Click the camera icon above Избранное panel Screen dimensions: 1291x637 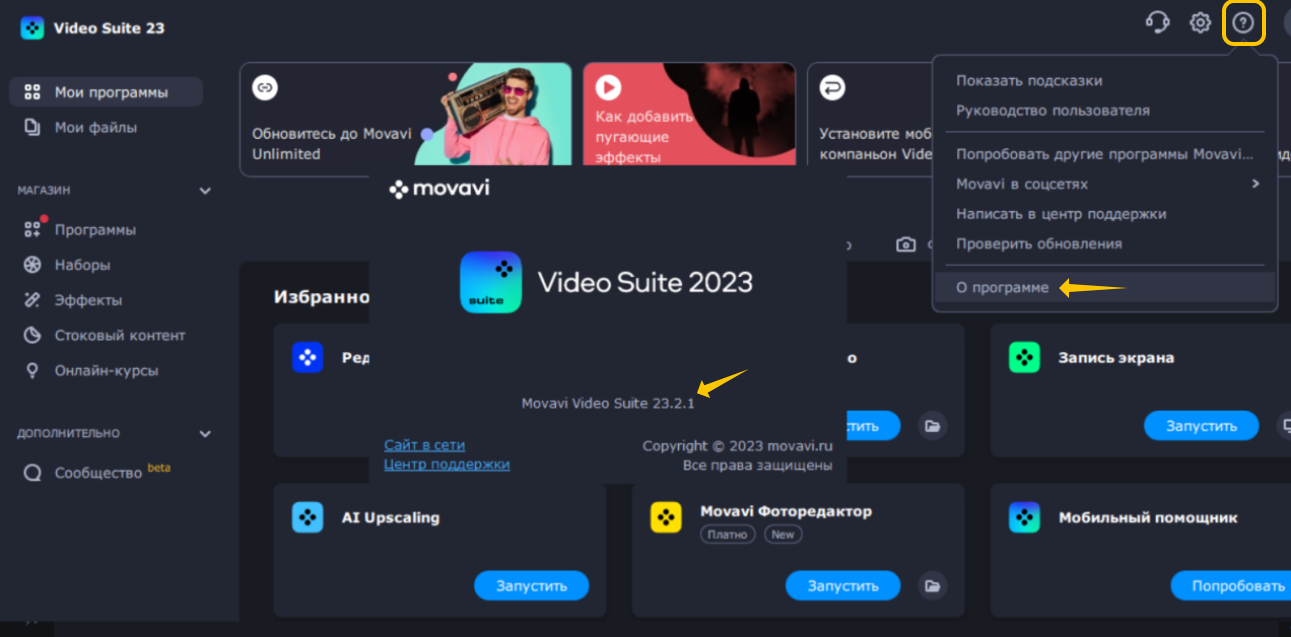pyautogui.click(x=906, y=244)
